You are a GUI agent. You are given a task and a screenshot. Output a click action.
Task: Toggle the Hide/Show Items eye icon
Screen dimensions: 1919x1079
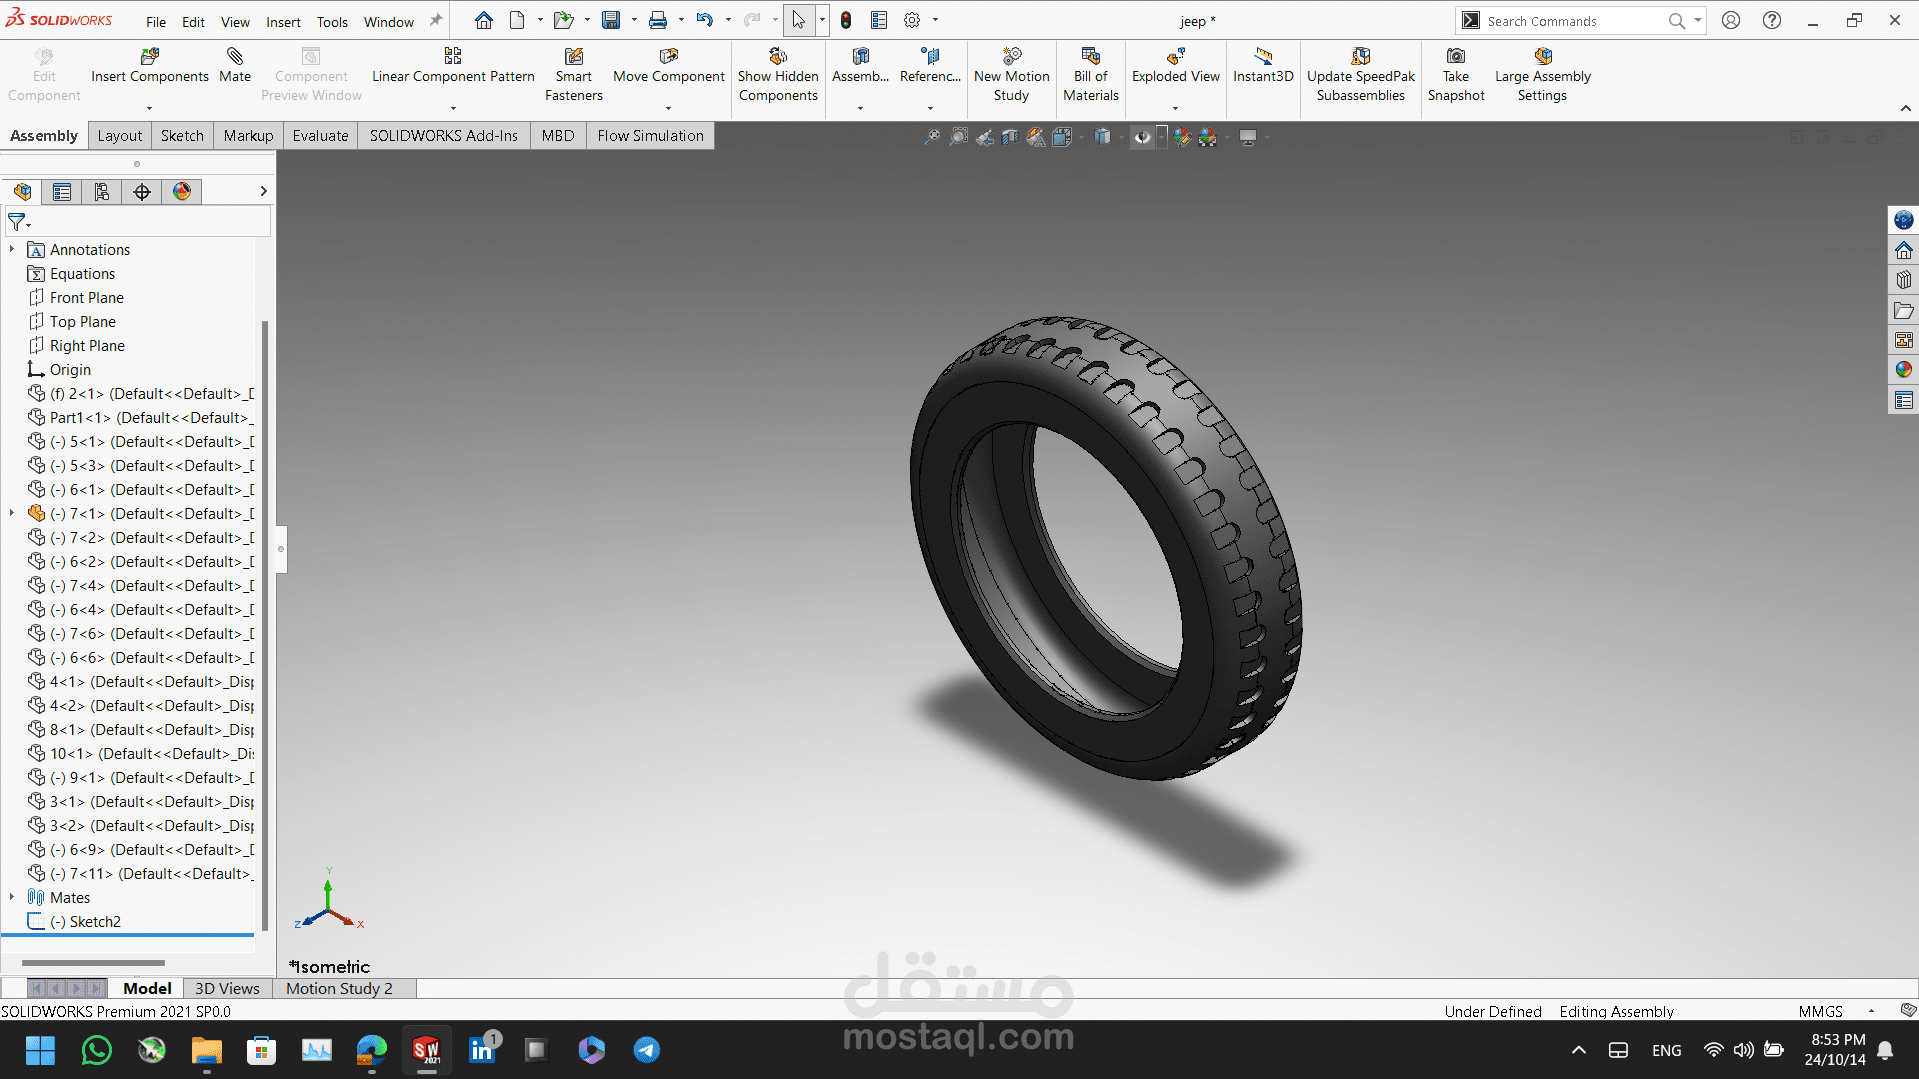pos(1142,137)
